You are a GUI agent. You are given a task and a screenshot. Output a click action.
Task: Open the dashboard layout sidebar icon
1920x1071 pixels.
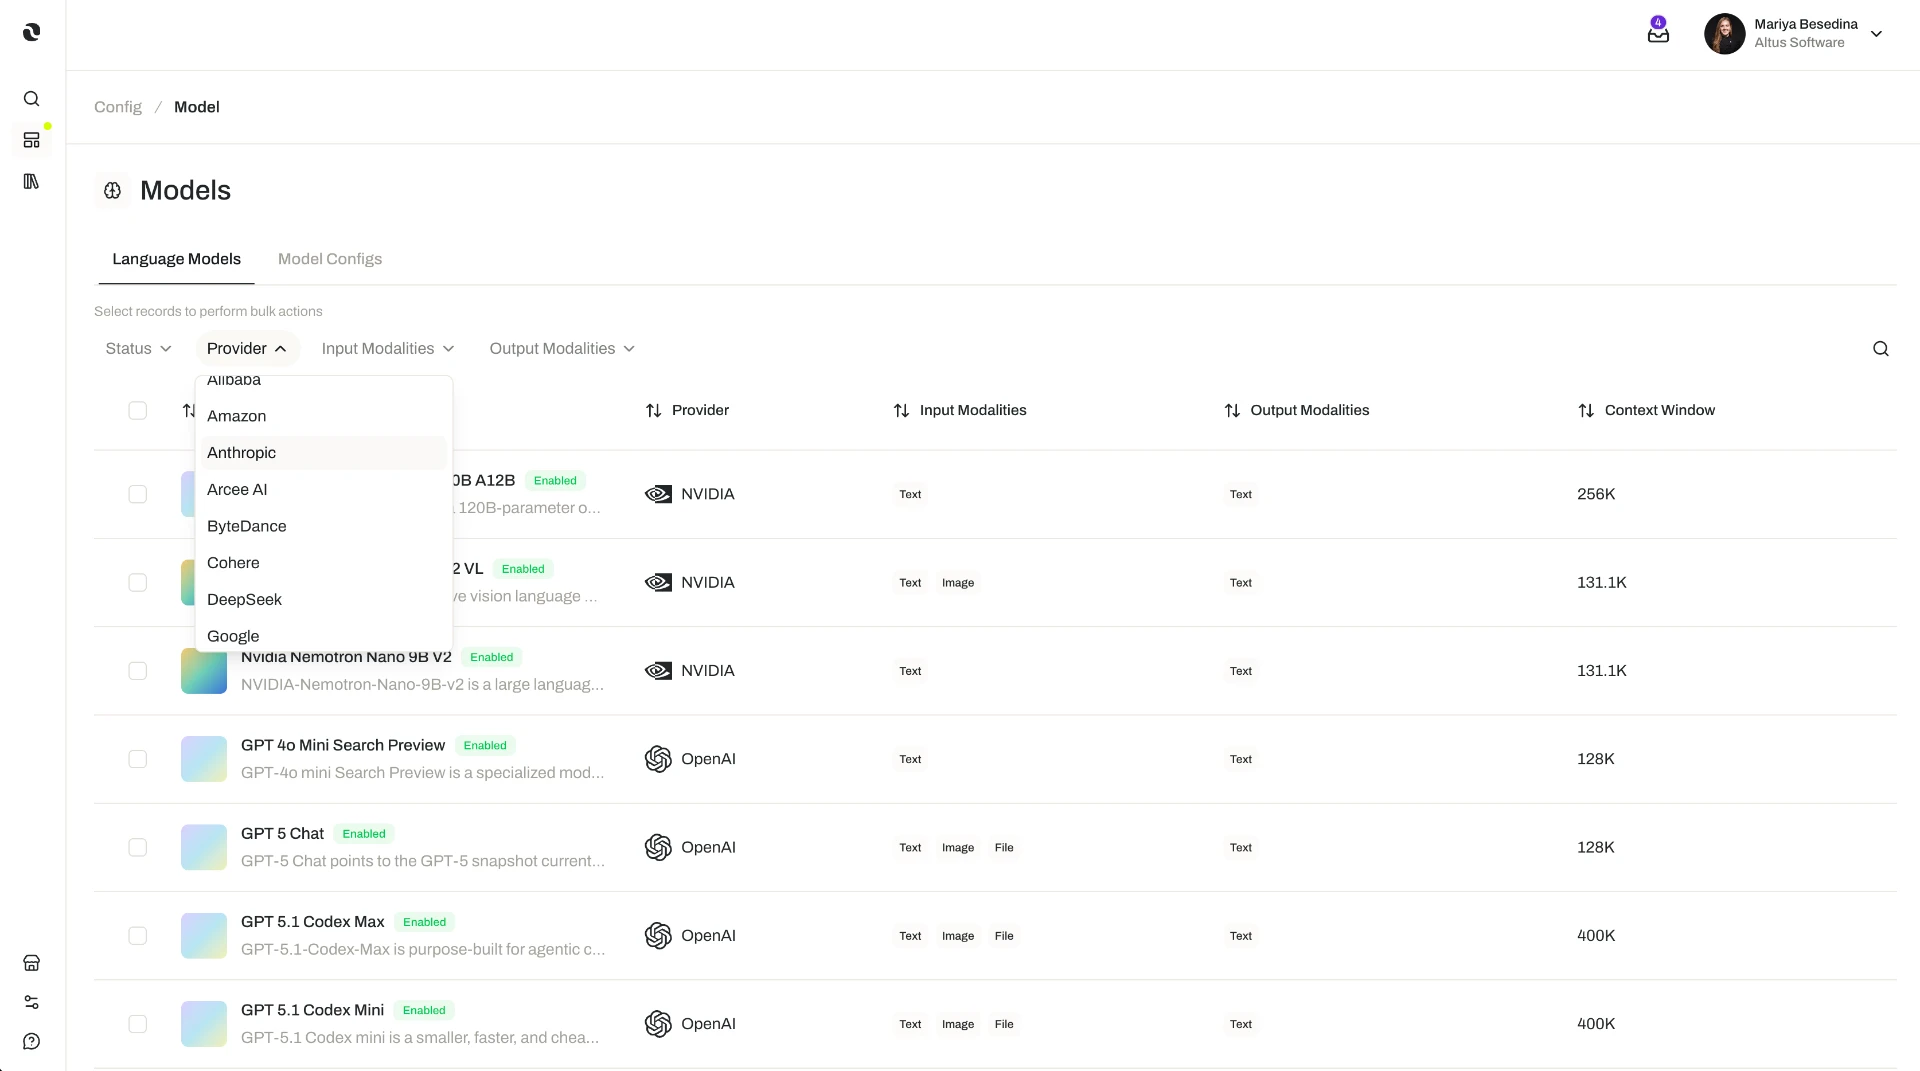(32, 140)
